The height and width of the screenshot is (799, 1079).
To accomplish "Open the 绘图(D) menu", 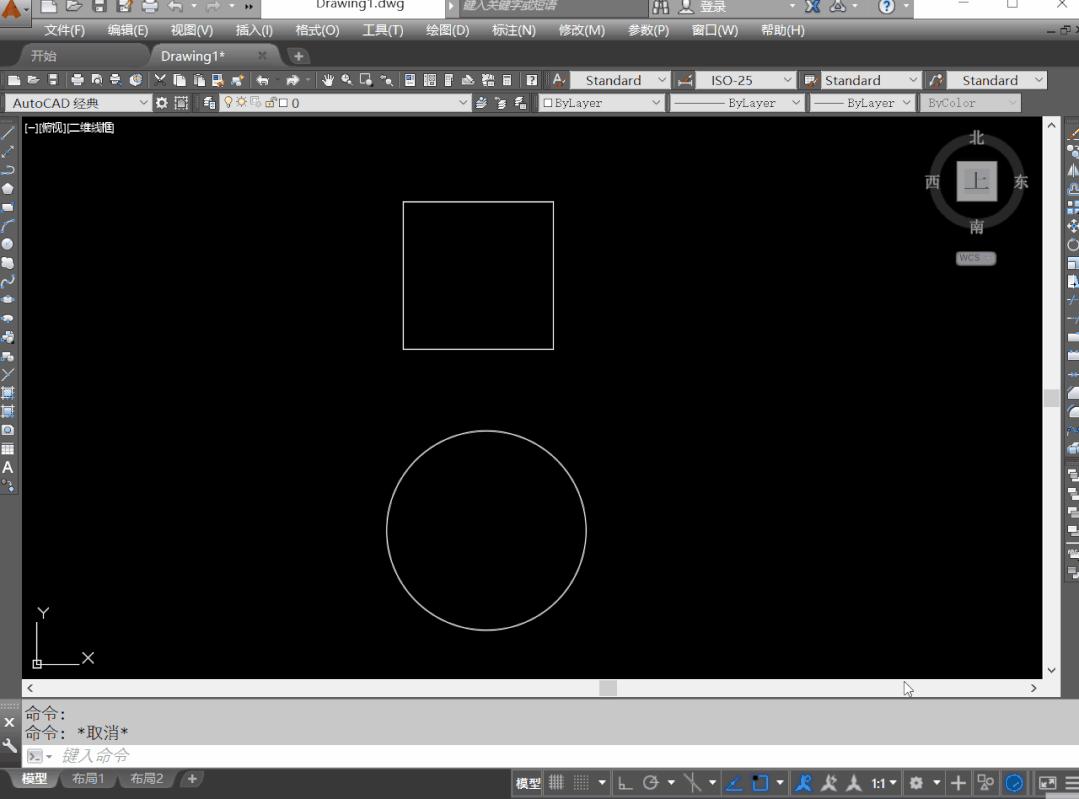I will [447, 30].
